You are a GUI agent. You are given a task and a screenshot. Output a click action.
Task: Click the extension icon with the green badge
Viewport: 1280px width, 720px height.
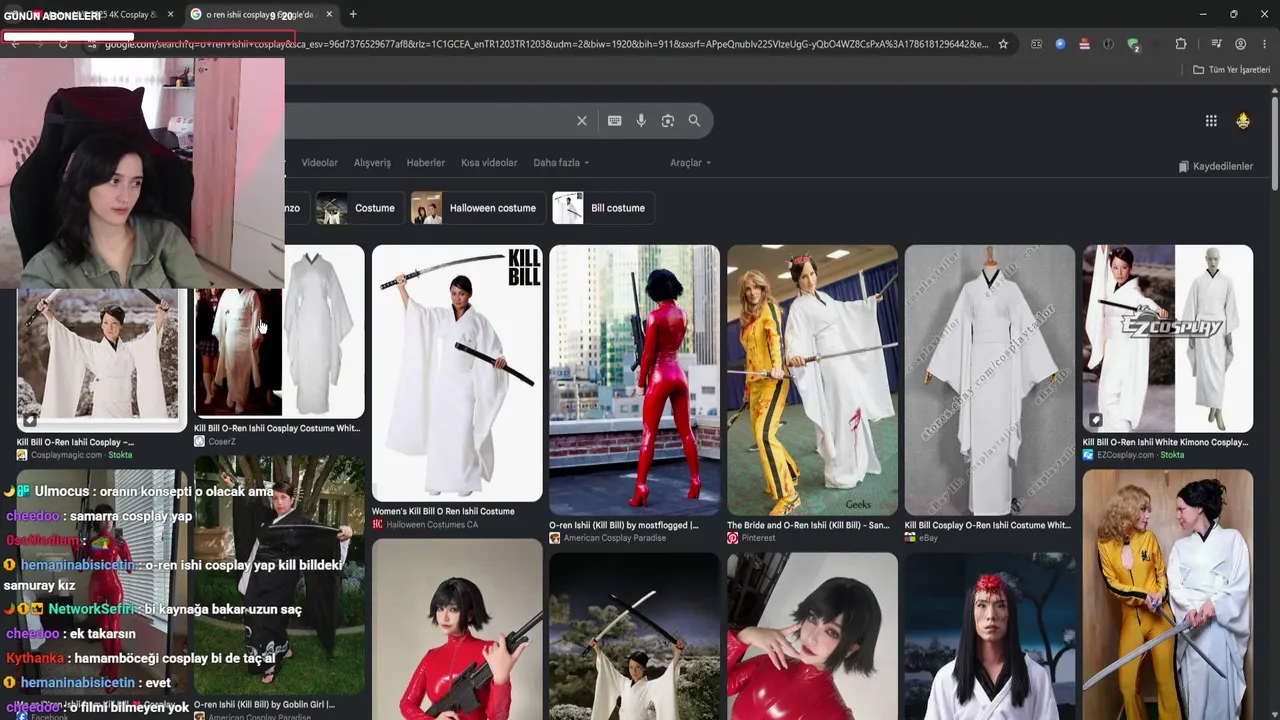1133,44
